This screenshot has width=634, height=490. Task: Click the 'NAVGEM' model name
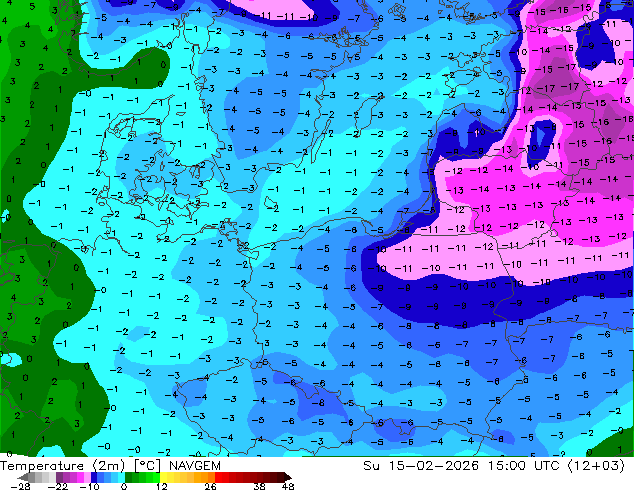(194, 466)
